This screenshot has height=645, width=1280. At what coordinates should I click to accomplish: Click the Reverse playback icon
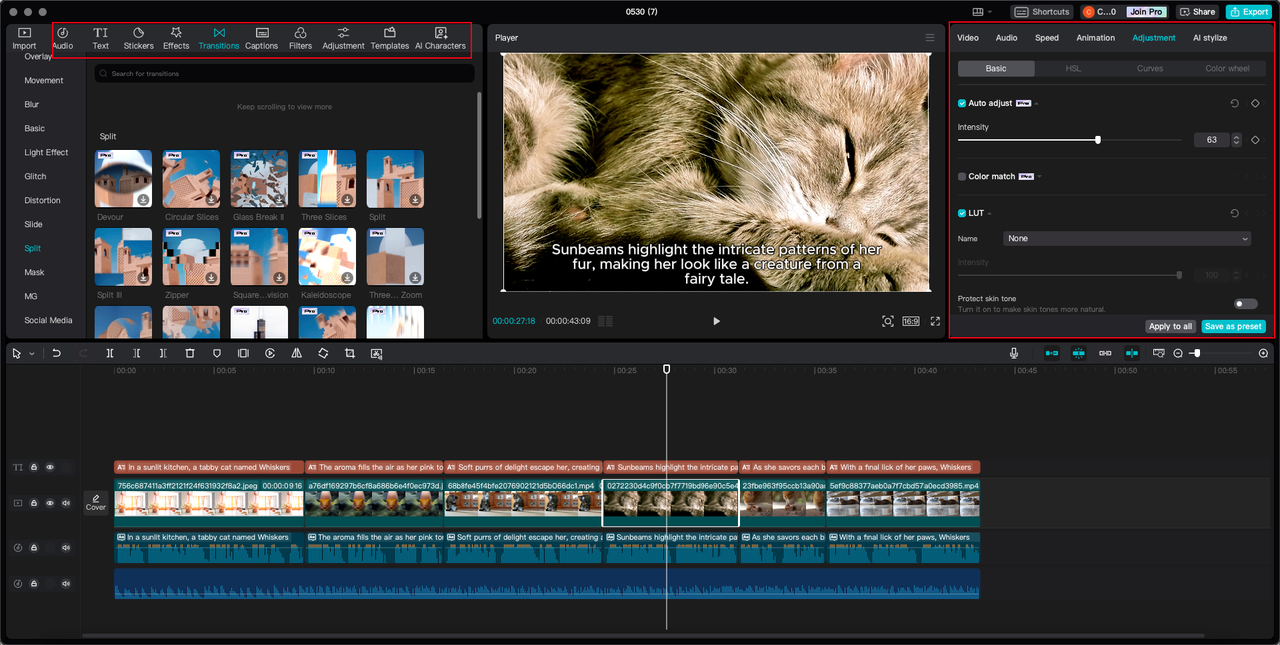(270, 353)
